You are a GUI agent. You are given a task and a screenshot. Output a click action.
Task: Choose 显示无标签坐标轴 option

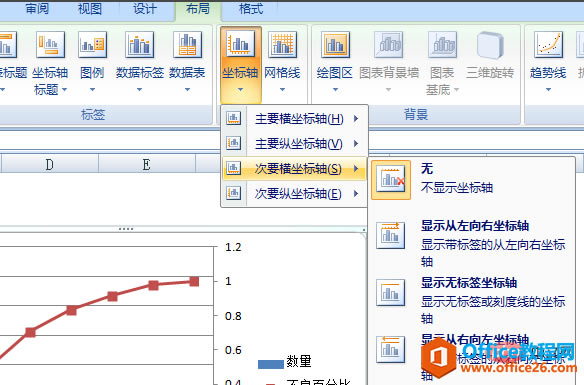pos(471,301)
